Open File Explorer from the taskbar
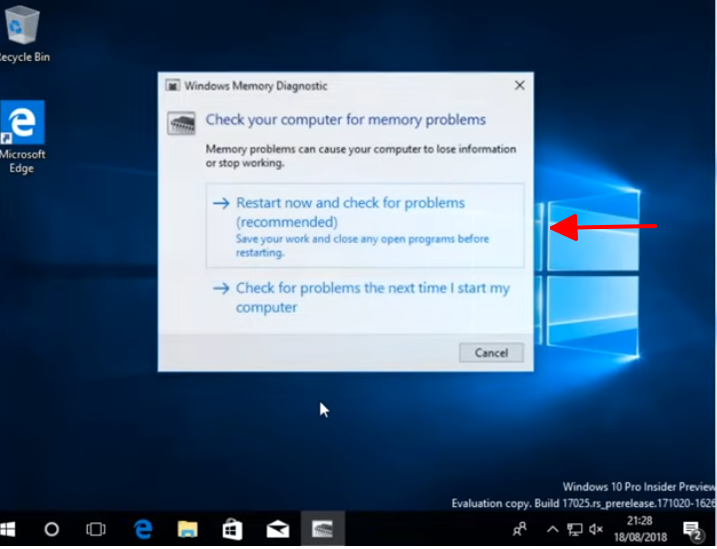This screenshot has width=717, height=549. pos(187,528)
